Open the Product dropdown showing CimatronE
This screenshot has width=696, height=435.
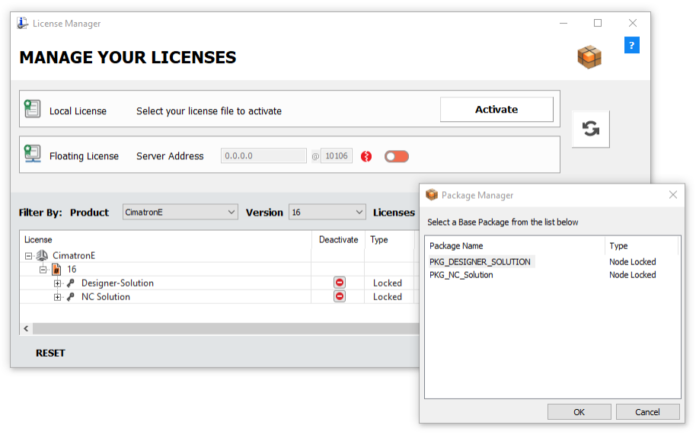pos(179,212)
